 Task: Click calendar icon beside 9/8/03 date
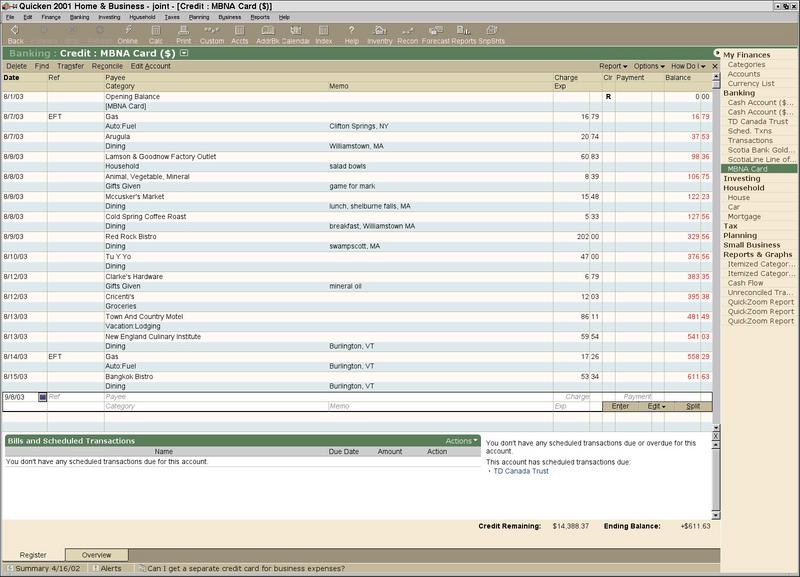pyautogui.click(x=42, y=397)
